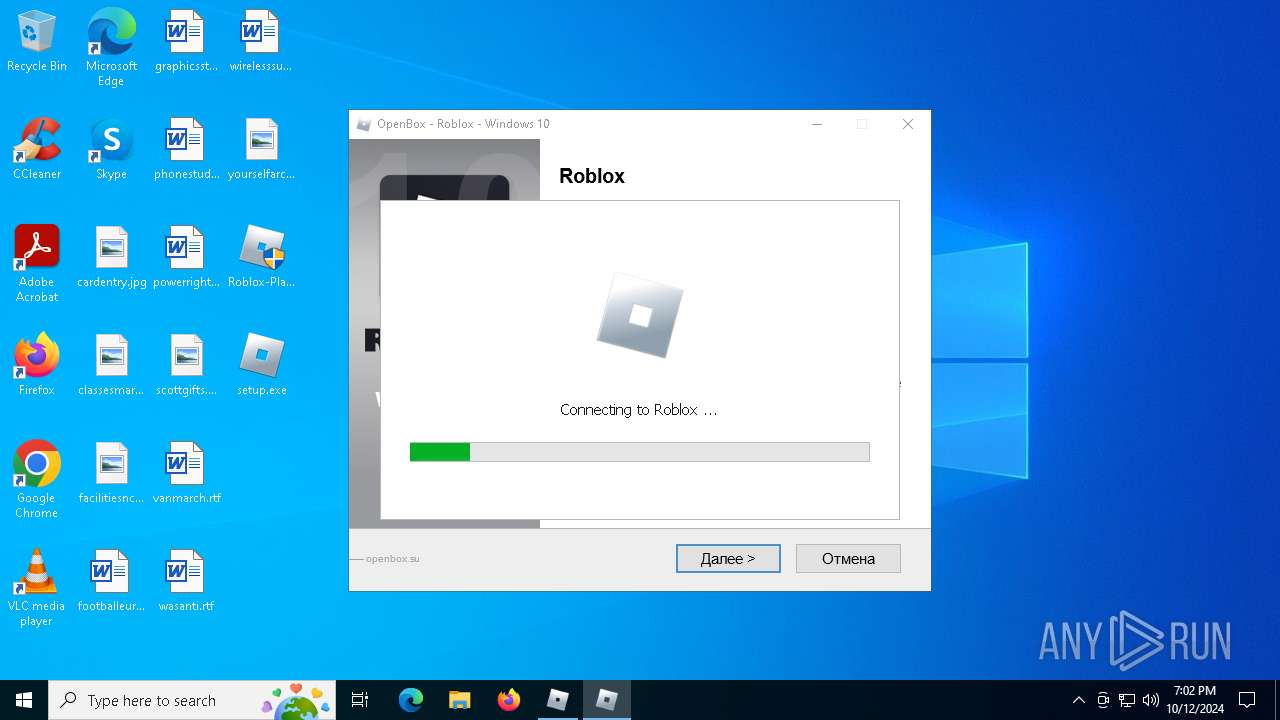Select the setup.exe desktop icon
This screenshot has height=720, width=1280.
[x=261, y=365]
